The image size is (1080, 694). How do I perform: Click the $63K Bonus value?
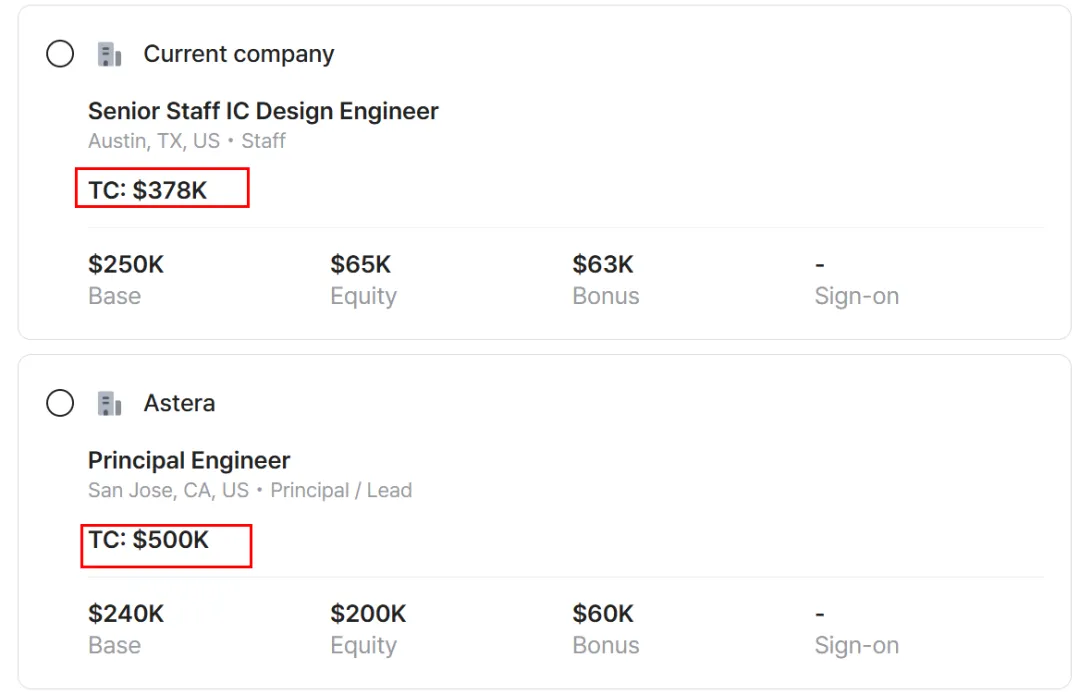603,265
